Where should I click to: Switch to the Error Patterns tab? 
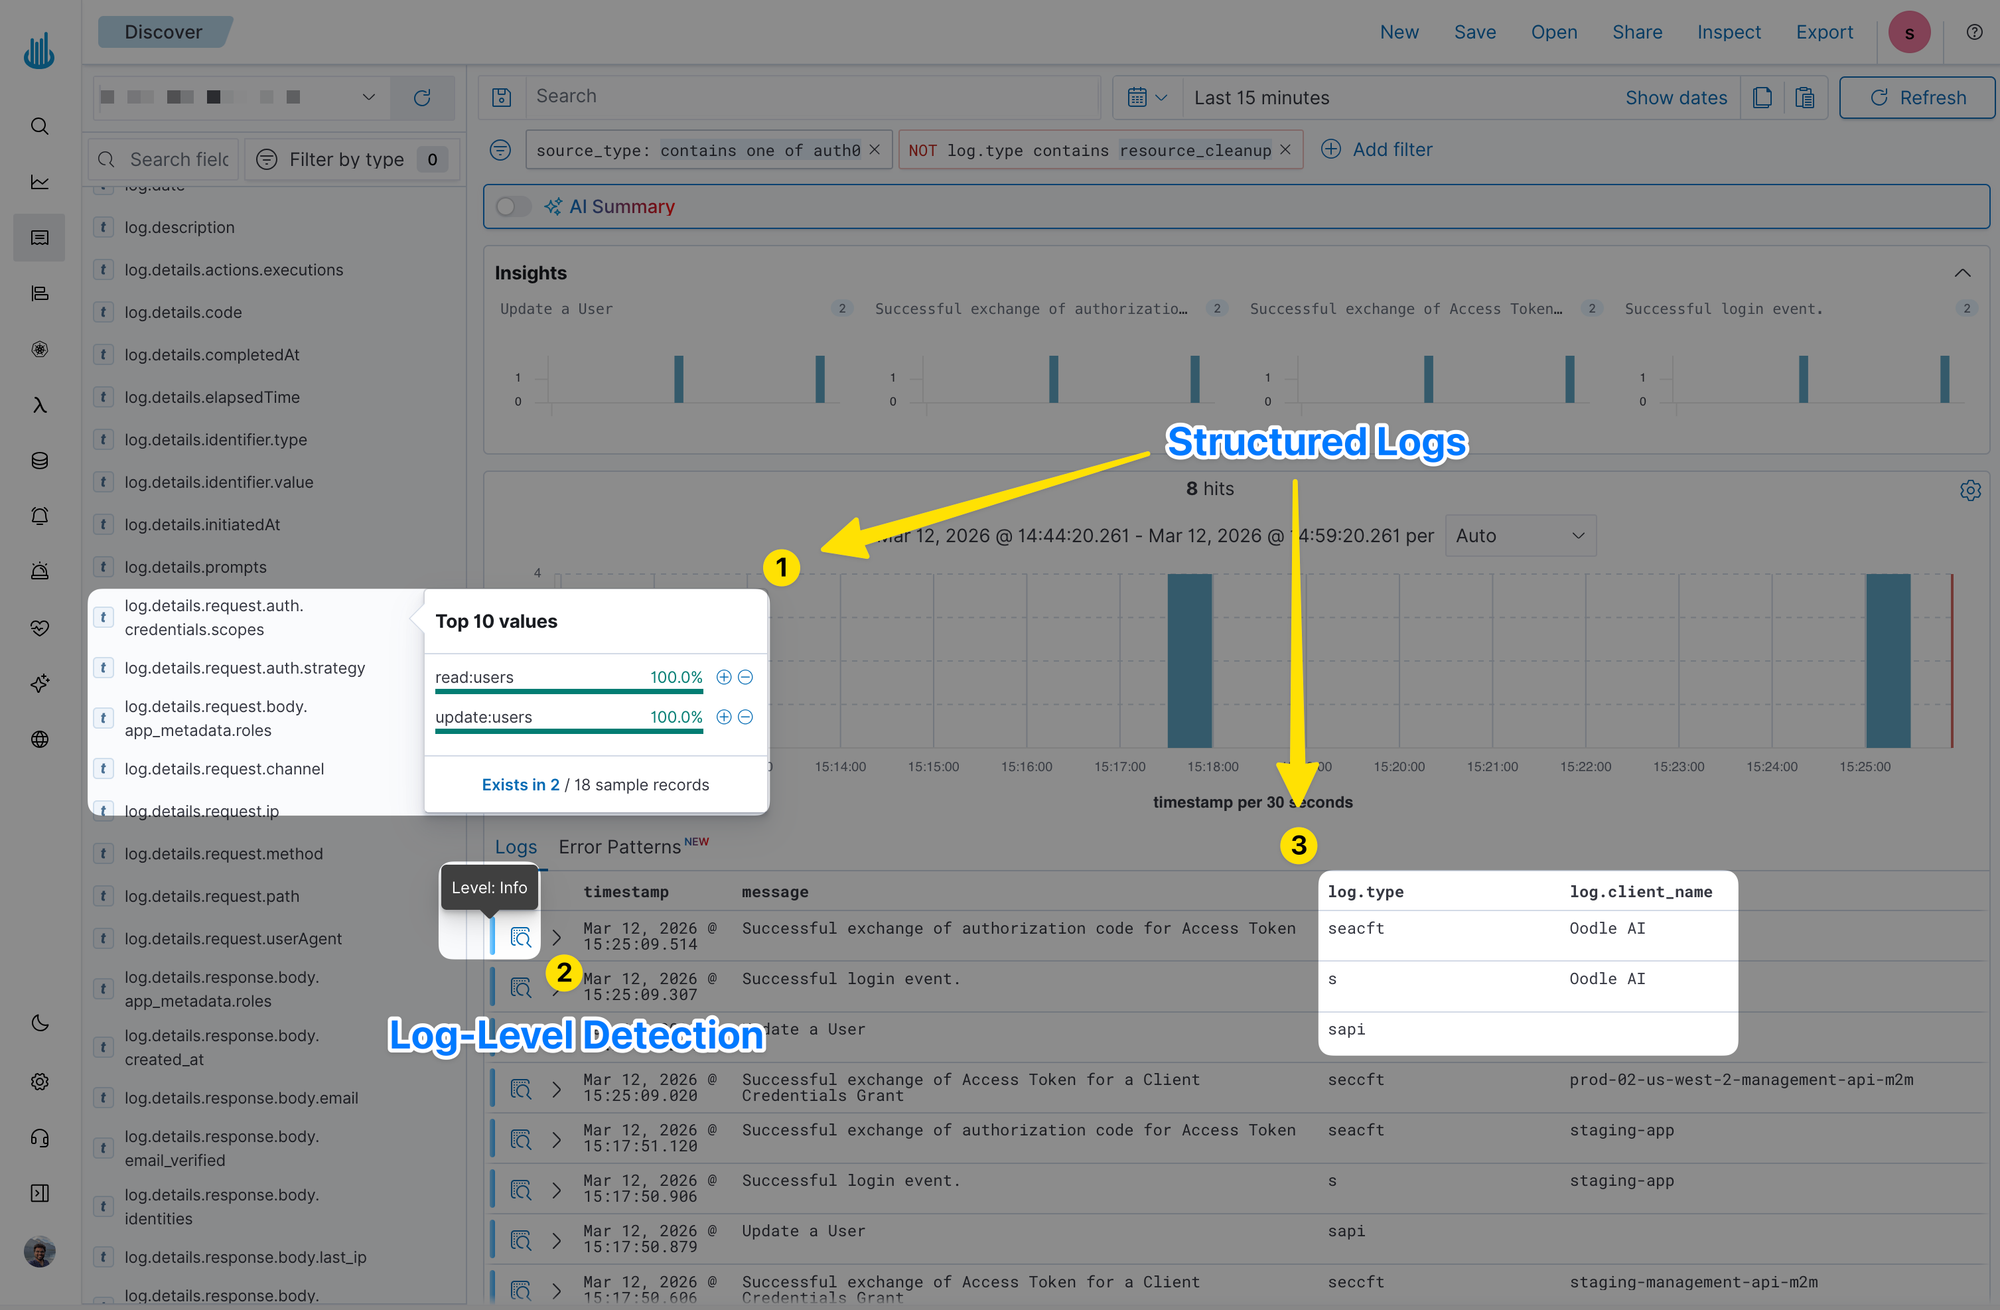click(620, 847)
